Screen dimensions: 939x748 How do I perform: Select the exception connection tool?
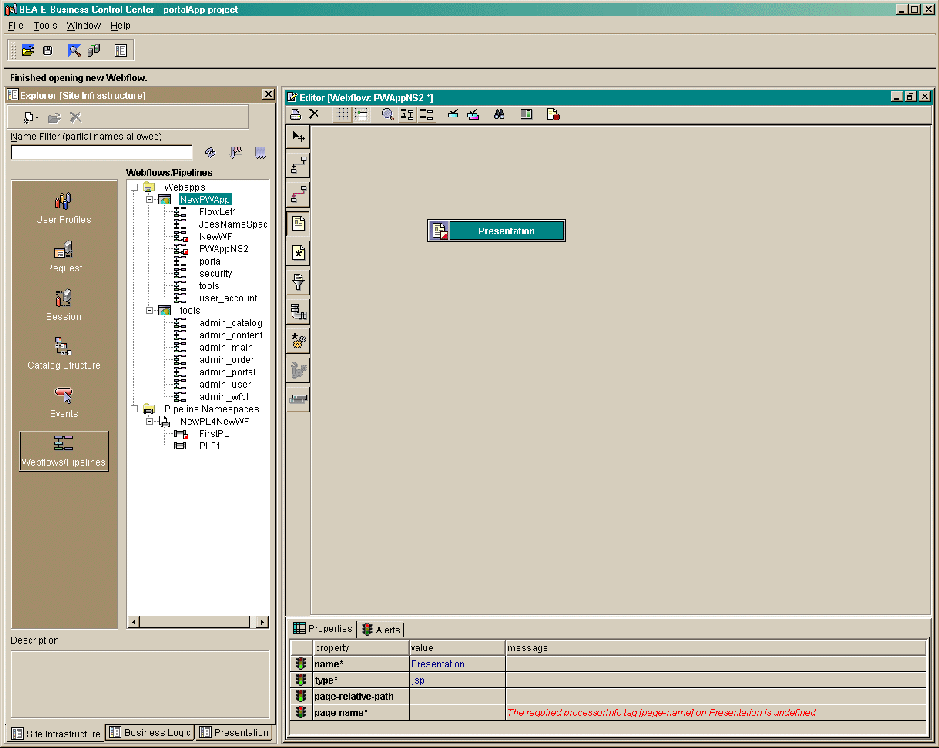tap(298, 195)
